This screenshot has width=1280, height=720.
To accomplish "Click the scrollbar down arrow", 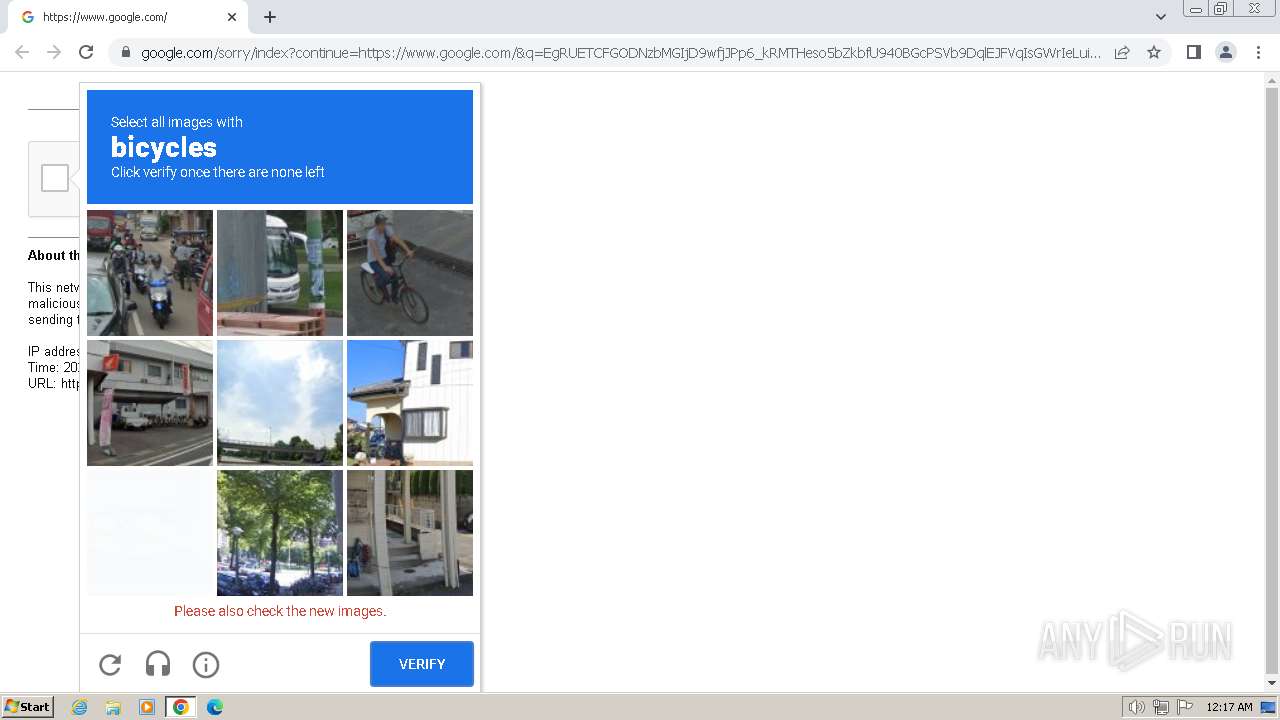I will 1272,684.
